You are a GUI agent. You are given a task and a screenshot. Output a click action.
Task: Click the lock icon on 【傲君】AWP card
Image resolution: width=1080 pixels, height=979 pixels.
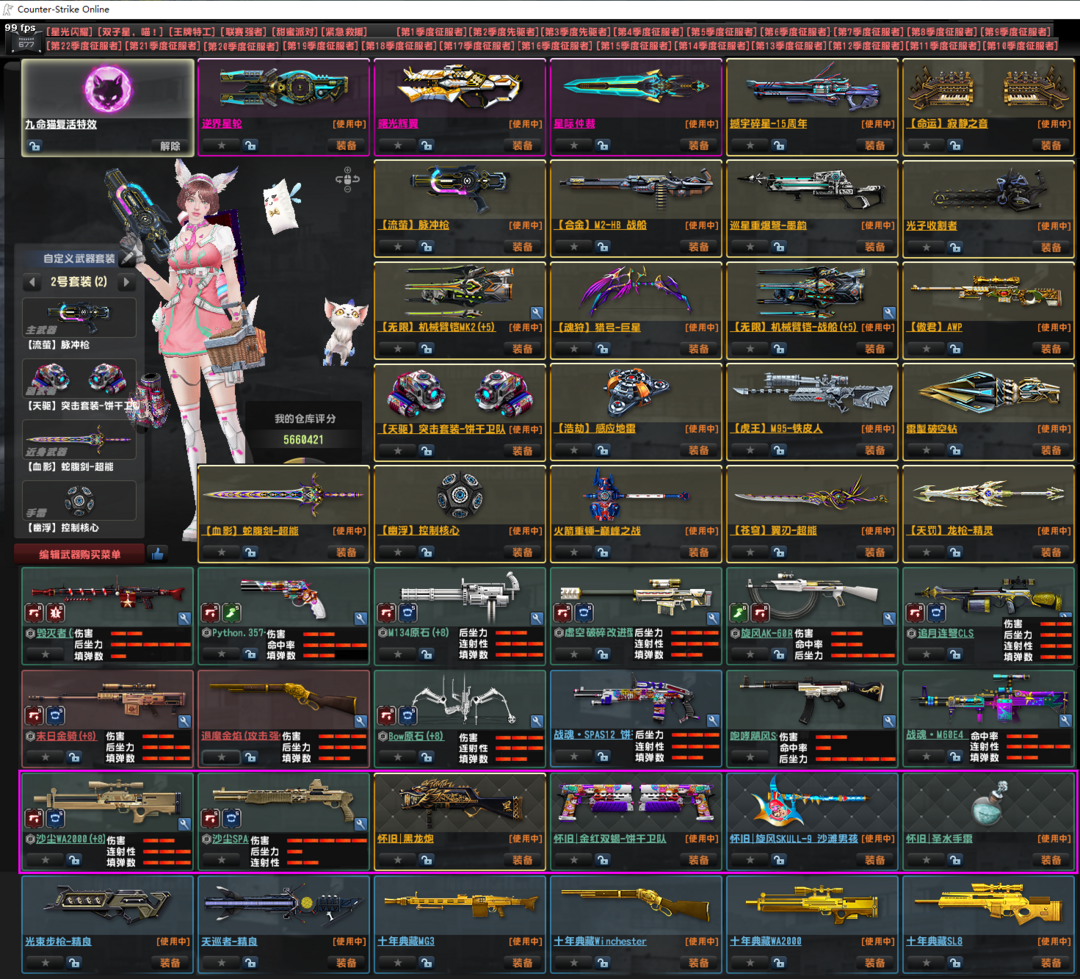(x=955, y=349)
